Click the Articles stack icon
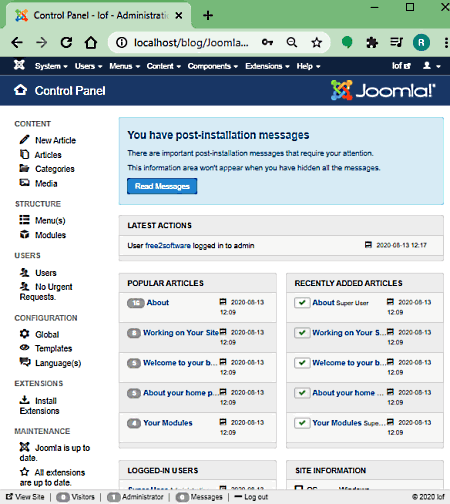The height and width of the screenshot is (504, 450). [x=24, y=154]
